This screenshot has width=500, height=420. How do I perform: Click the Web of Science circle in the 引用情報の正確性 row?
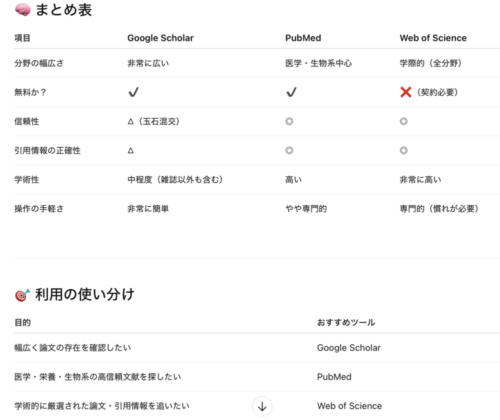tap(404, 150)
